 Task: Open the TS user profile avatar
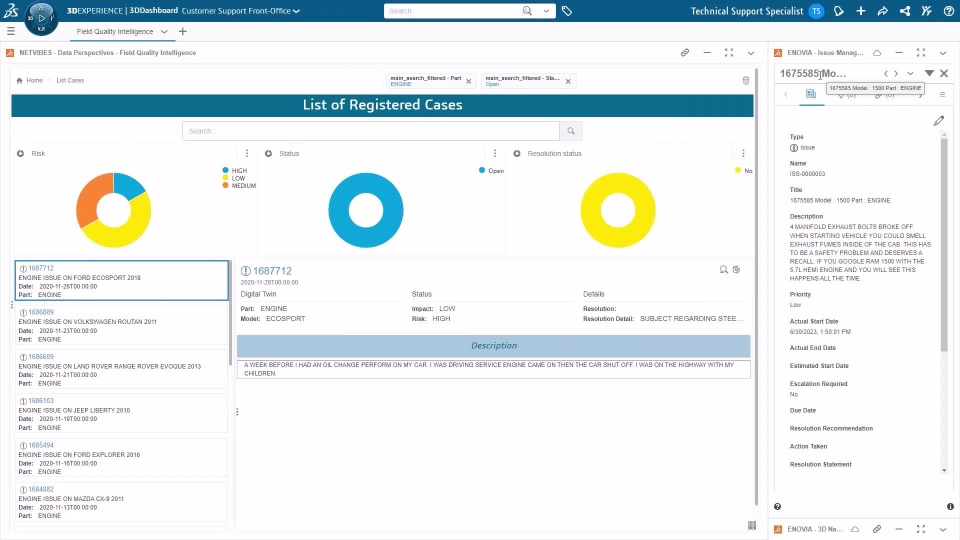tap(816, 11)
